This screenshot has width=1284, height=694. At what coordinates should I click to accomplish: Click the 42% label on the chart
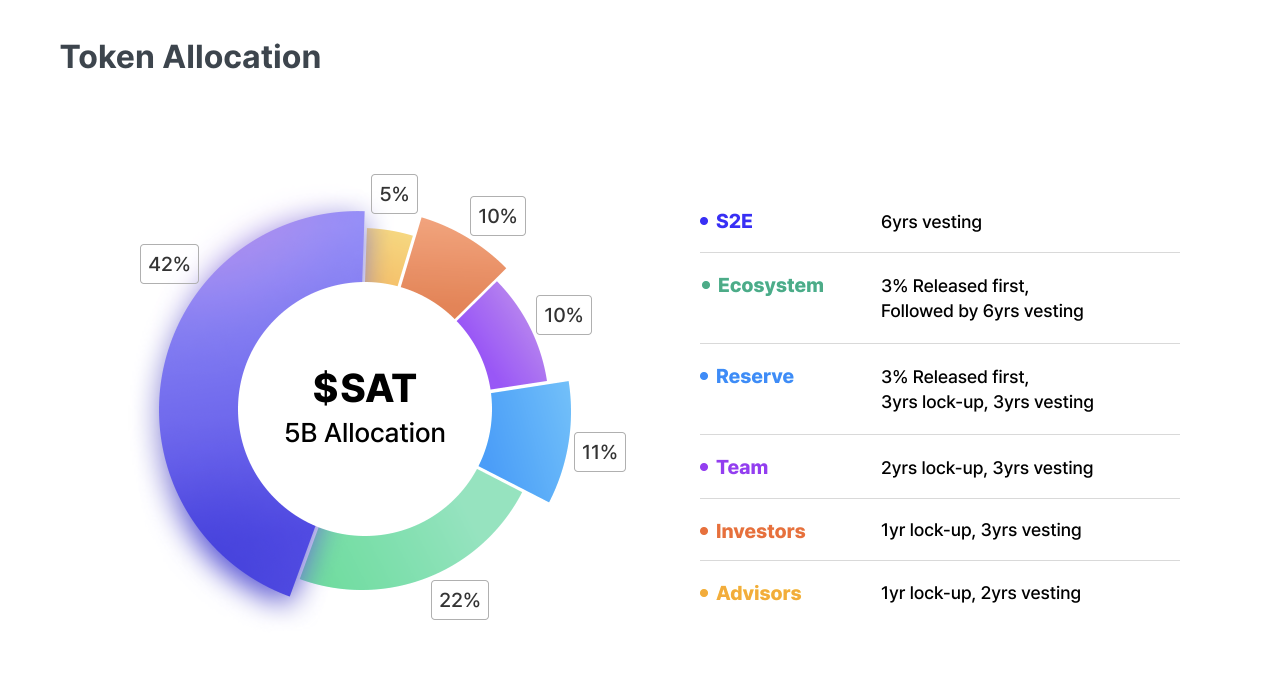pyautogui.click(x=169, y=264)
